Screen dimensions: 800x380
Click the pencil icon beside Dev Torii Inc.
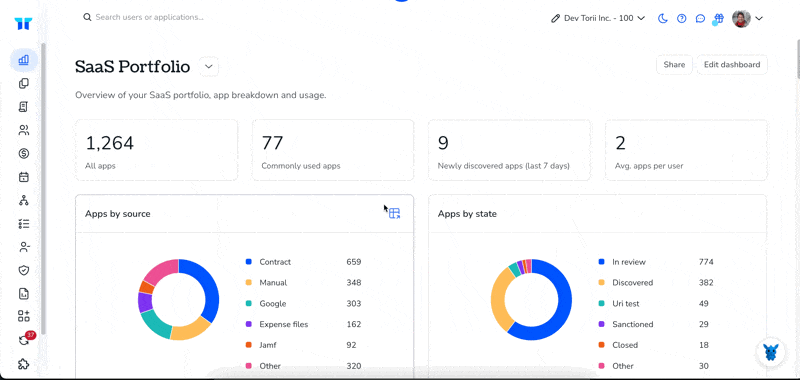556,18
